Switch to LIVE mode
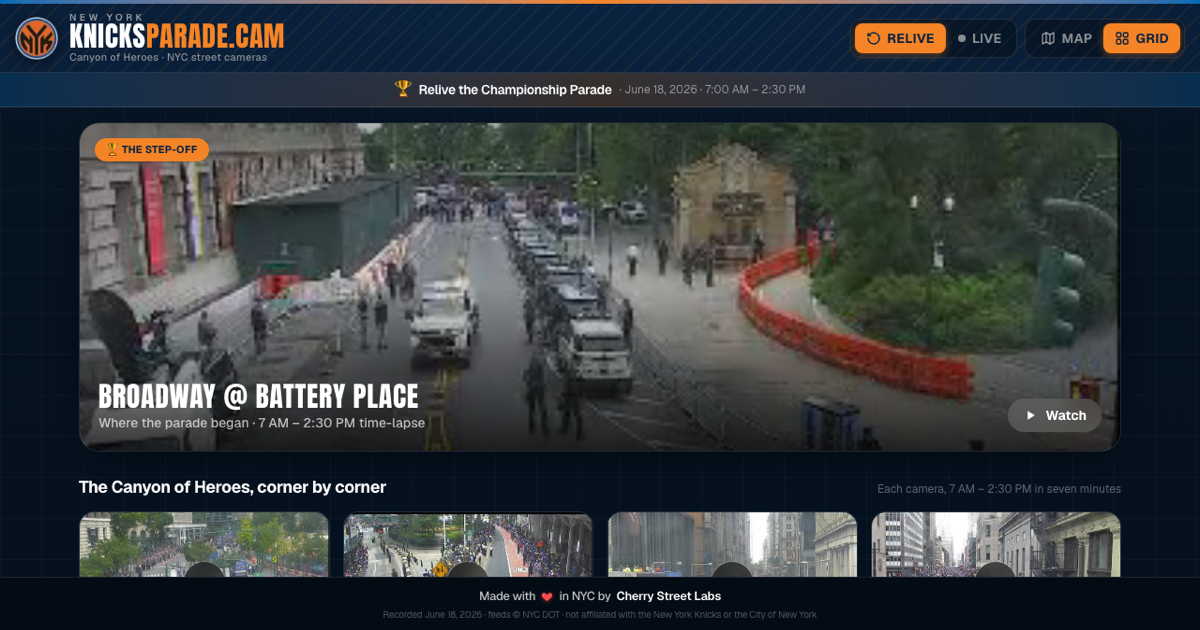Viewport: 1200px width, 630px height. click(x=979, y=38)
